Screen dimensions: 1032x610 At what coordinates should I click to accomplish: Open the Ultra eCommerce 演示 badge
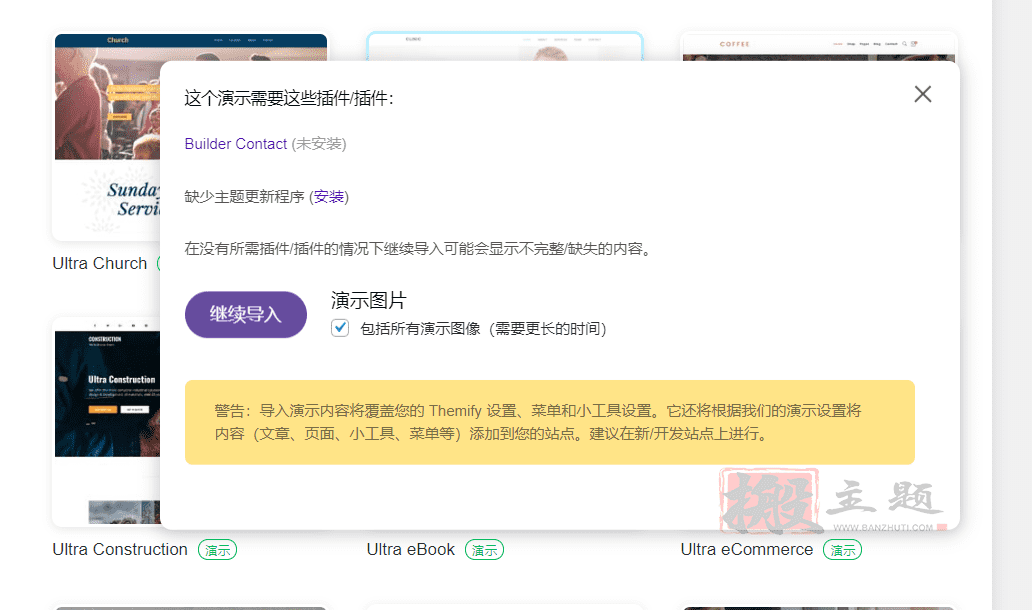point(842,549)
